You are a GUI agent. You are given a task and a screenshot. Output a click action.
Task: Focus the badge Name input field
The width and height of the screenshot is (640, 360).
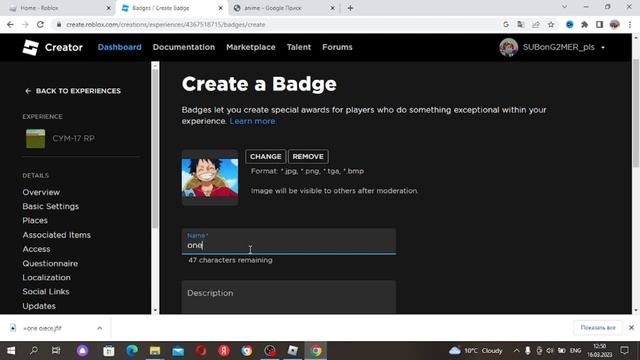coord(289,241)
